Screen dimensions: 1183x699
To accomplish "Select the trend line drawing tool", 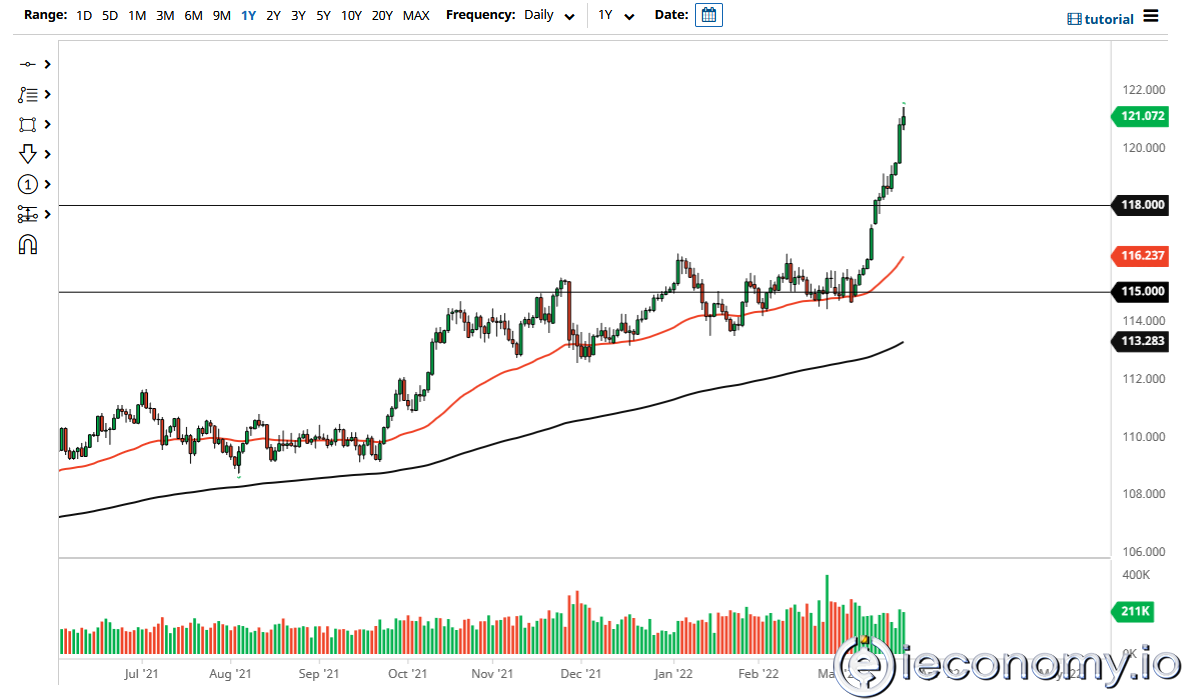I will click(28, 63).
